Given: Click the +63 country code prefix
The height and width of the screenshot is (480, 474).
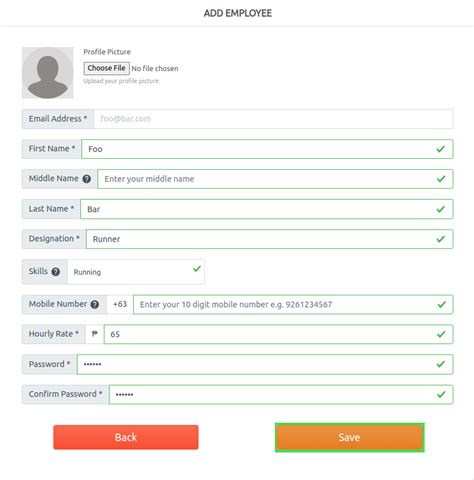Looking at the screenshot, I should click(x=120, y=304).
